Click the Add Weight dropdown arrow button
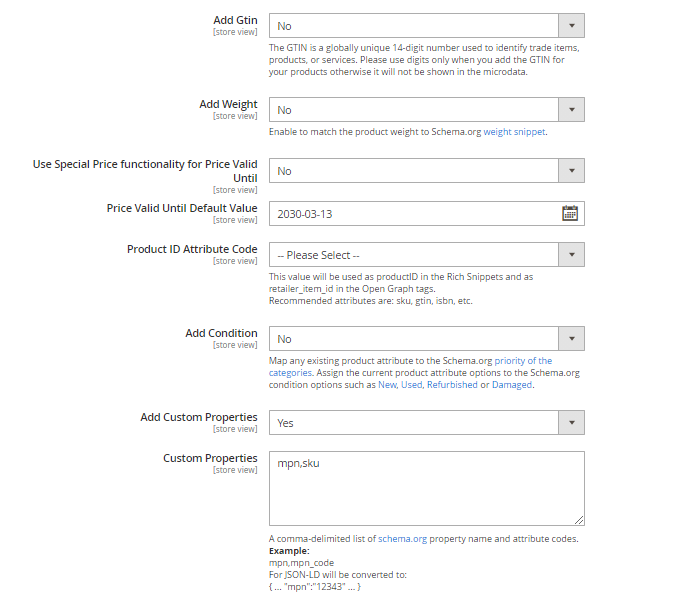The width and height of the screenshot is (685, 598). pos(571,110)
